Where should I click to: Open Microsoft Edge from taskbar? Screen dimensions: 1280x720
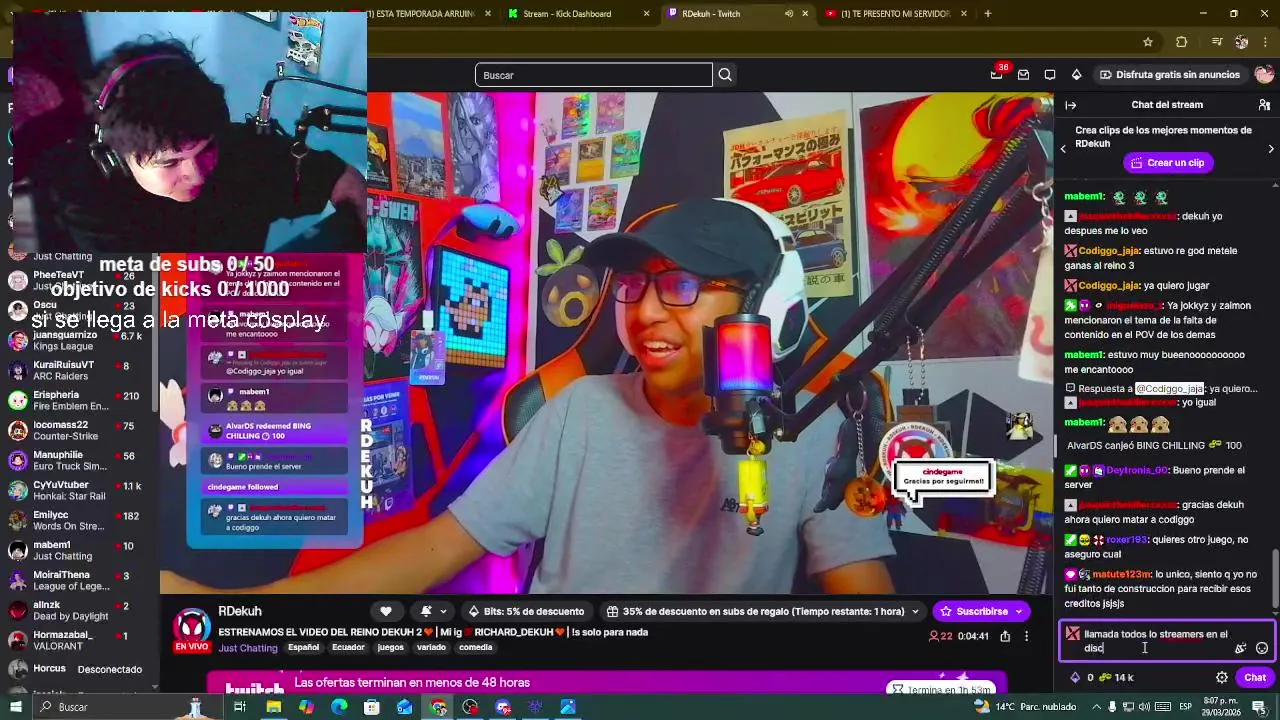click(x=339, y=707)
